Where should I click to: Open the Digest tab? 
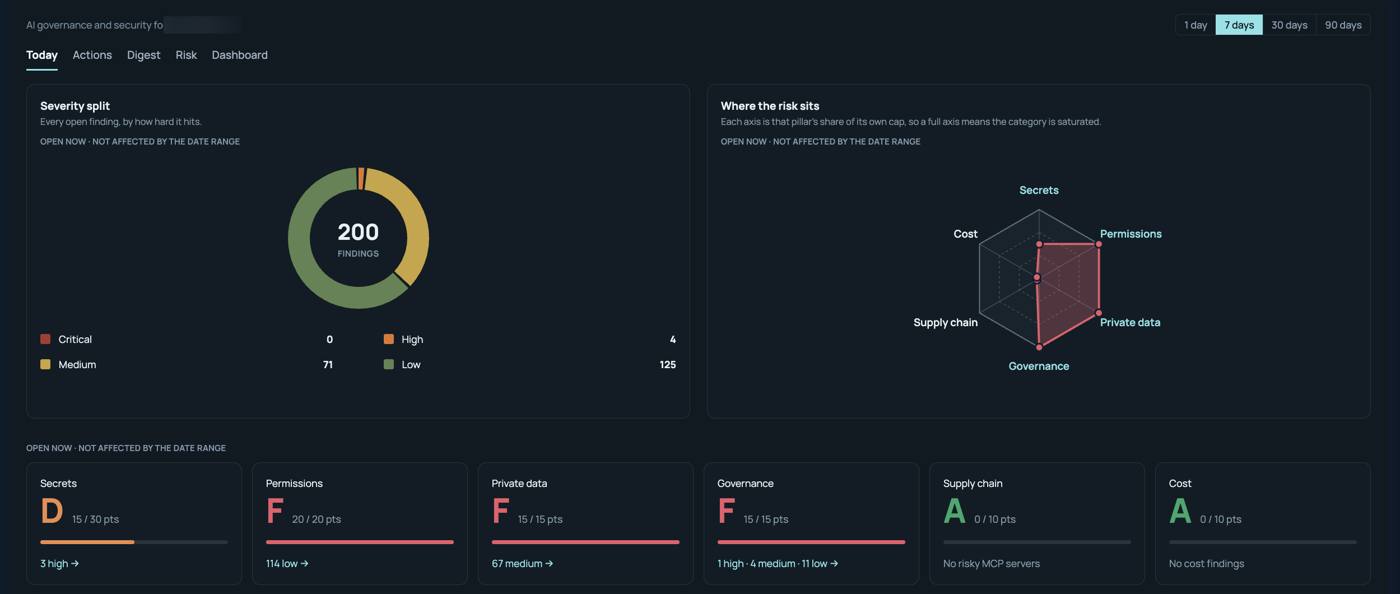pyautogui.click(x=144, y=55)
